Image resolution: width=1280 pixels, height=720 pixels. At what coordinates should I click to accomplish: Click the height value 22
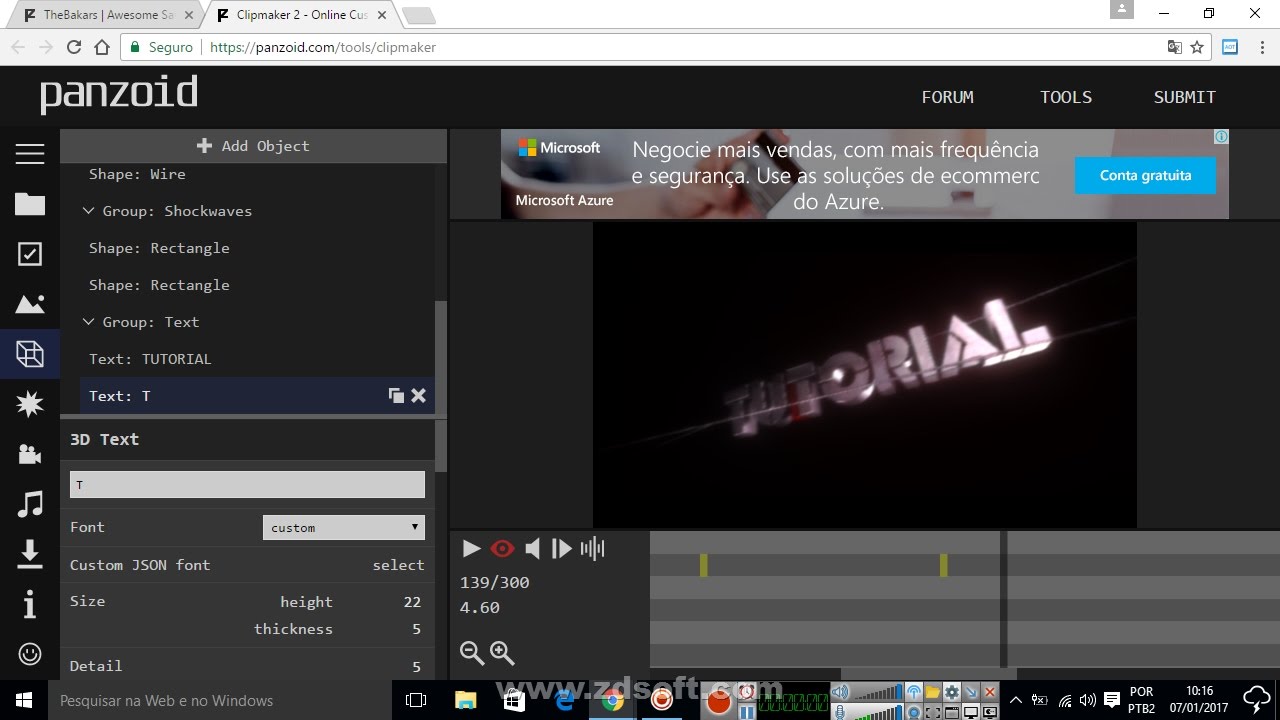point(412,602)
